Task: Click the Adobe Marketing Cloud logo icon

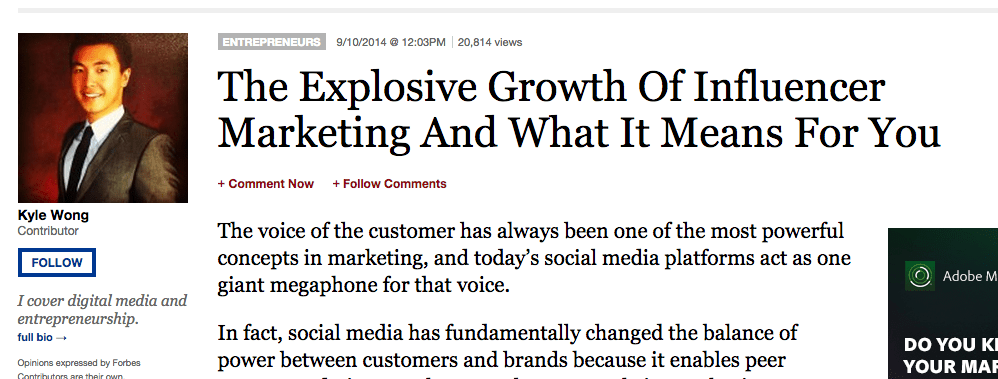Action: pyautogui.click(x=920, y=276)
